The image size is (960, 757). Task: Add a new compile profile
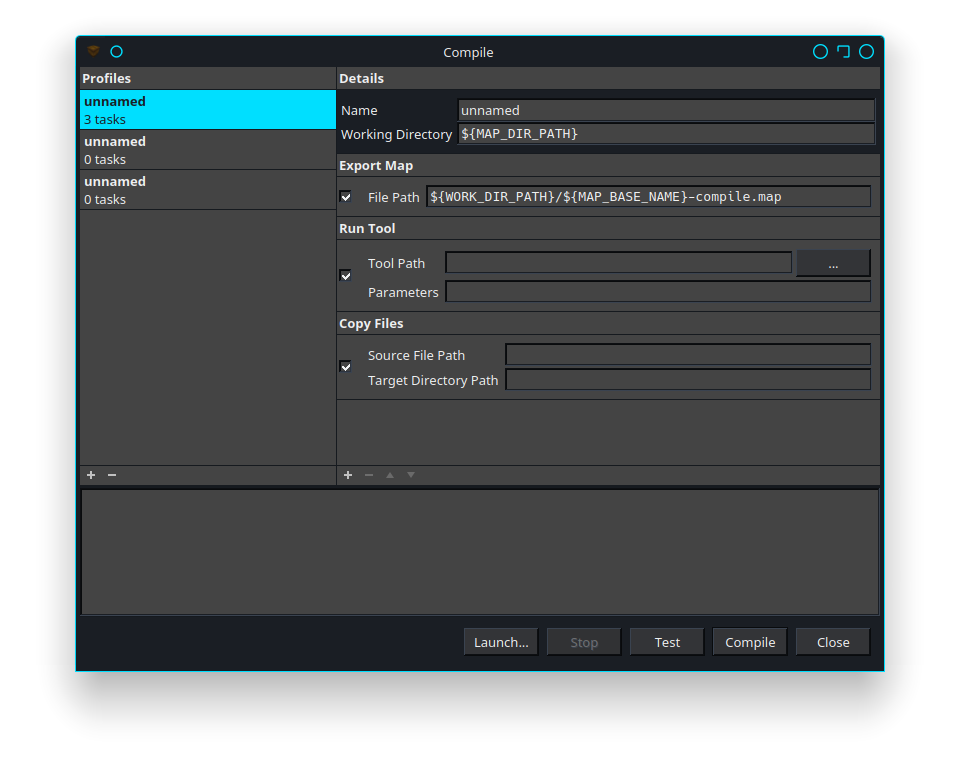(x=90, y=475)
